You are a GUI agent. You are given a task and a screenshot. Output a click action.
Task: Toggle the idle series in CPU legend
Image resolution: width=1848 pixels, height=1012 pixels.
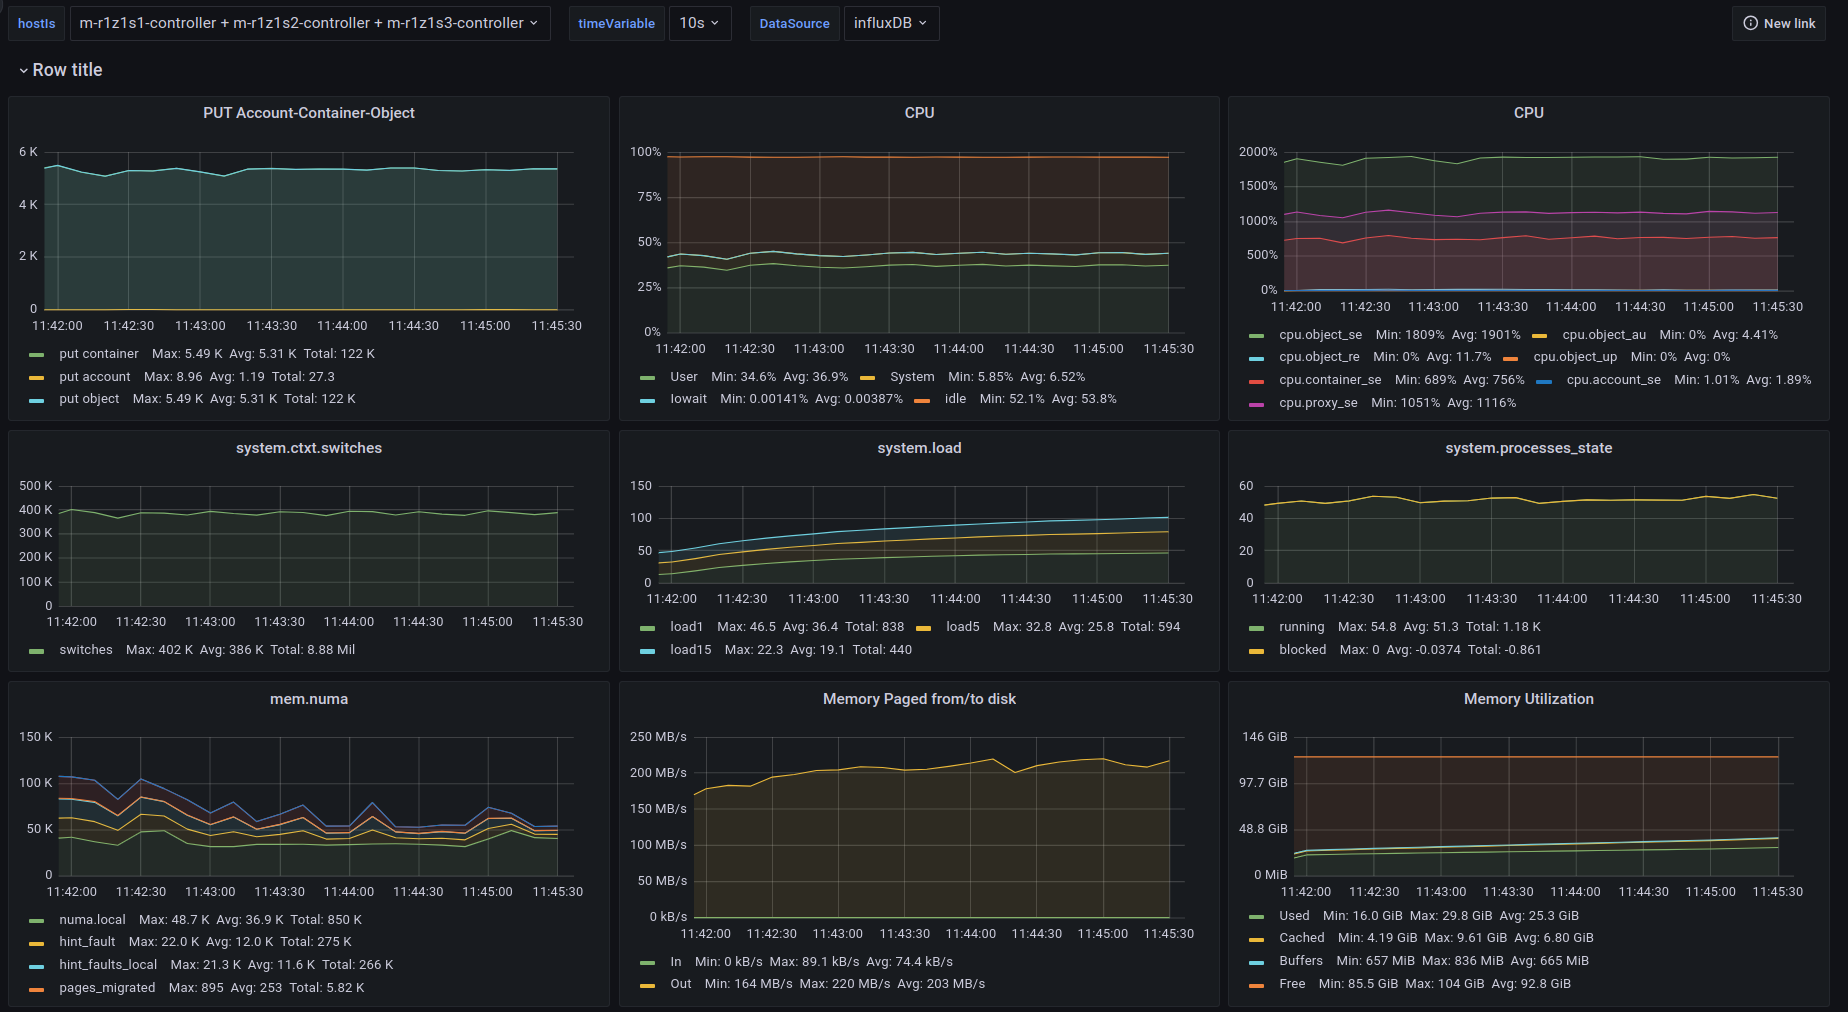tap(955, 399)
